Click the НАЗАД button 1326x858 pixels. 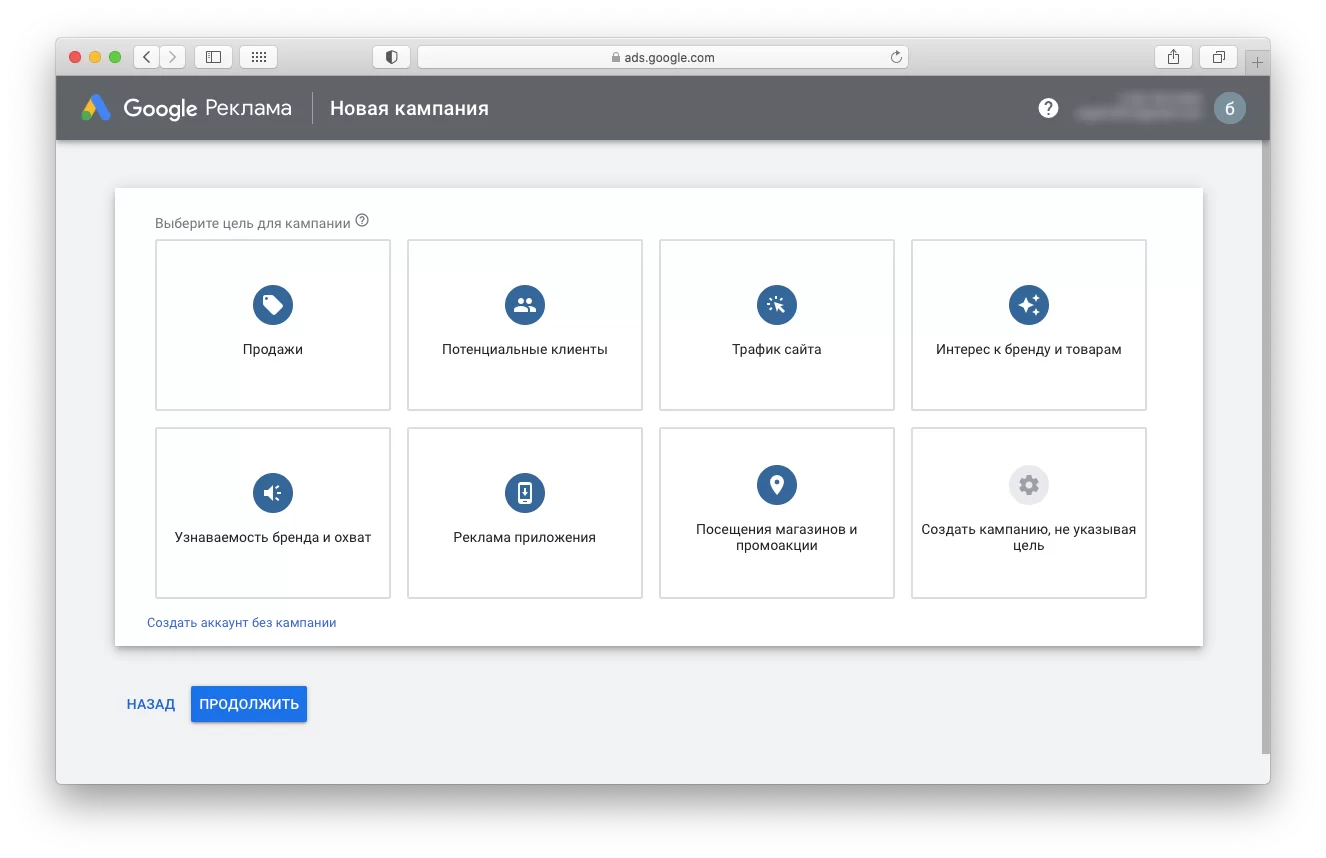point(151,704)
